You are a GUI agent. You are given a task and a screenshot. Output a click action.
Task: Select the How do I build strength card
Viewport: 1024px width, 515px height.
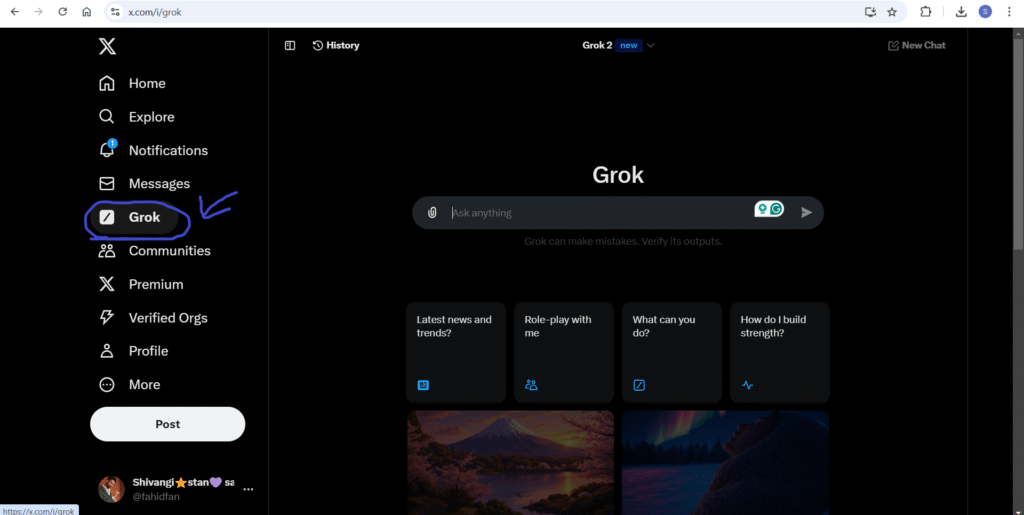point(780,352)
